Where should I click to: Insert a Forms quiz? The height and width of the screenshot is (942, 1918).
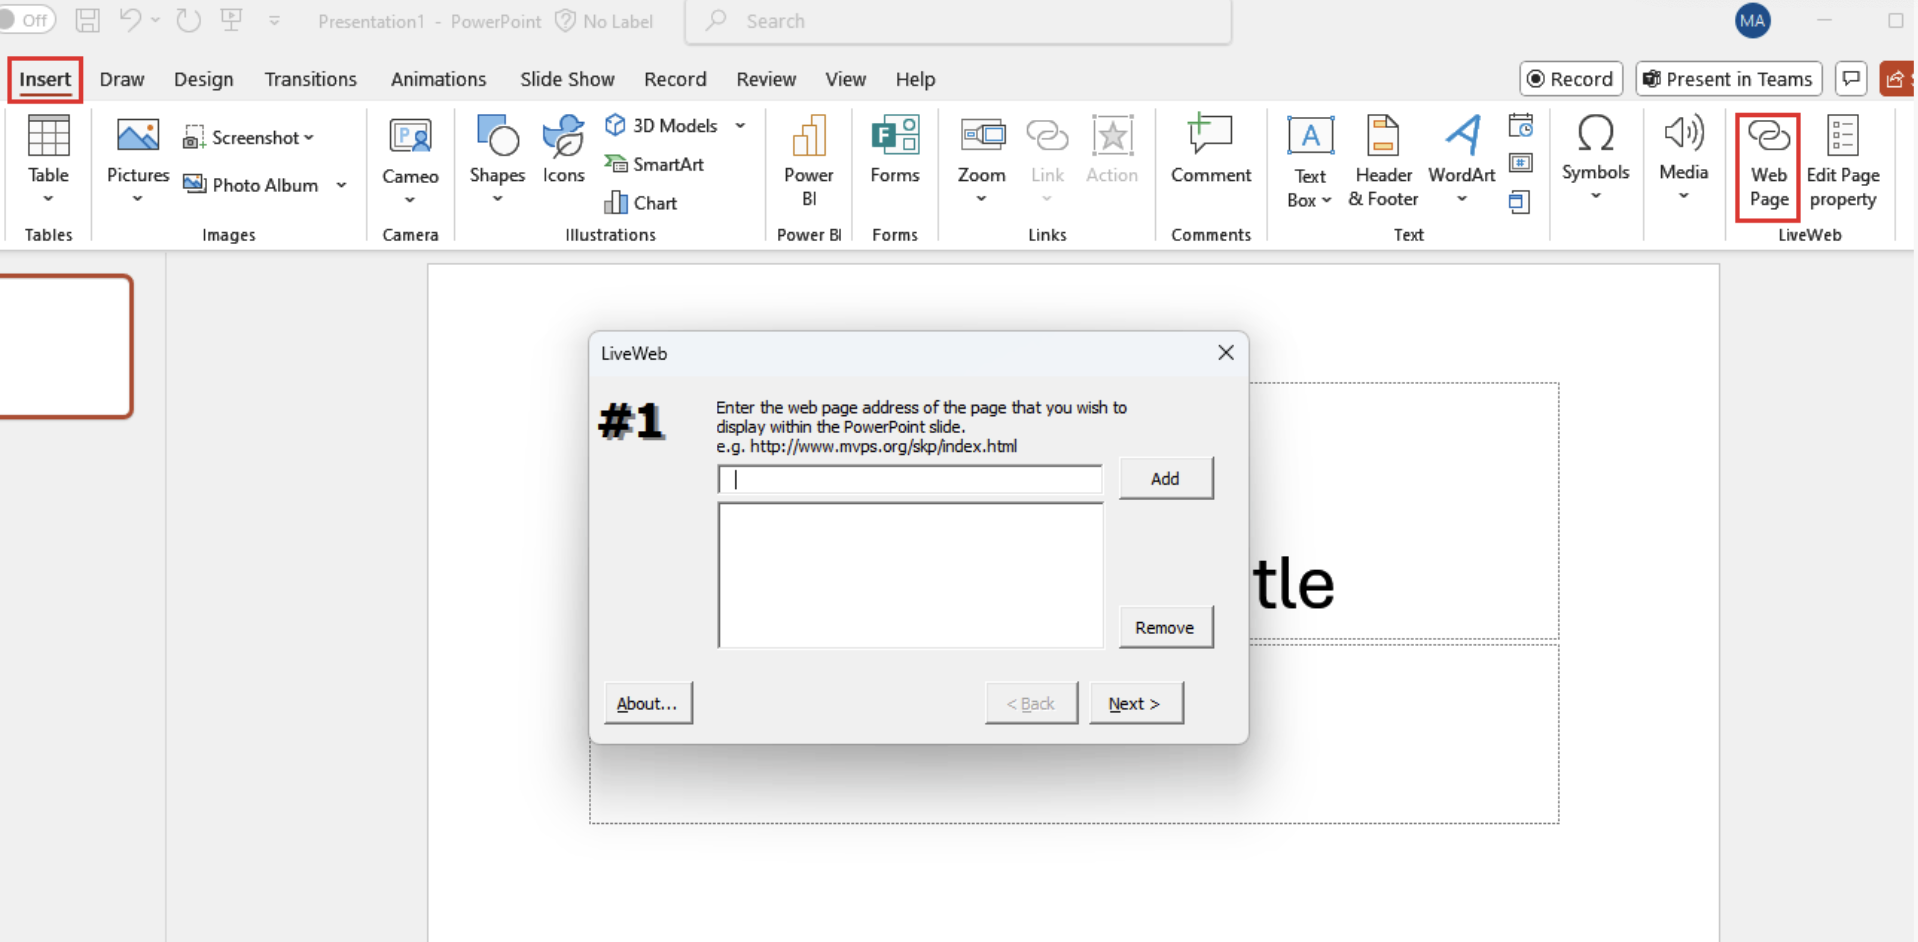(895, 150)
